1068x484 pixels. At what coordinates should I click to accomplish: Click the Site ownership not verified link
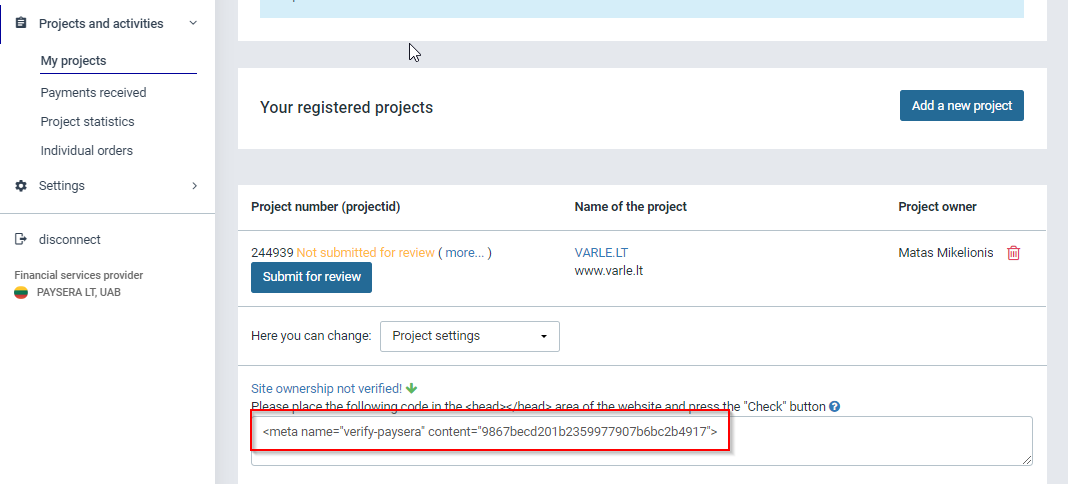pos(326,388)
